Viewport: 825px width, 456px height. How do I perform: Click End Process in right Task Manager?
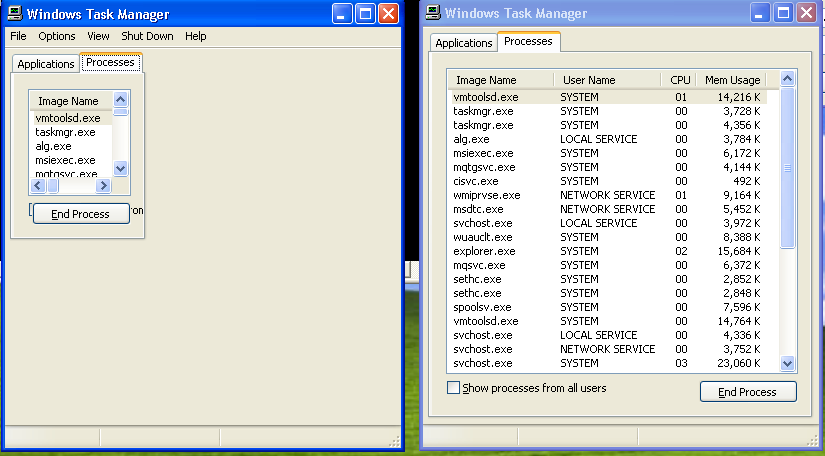coord(748,391)
